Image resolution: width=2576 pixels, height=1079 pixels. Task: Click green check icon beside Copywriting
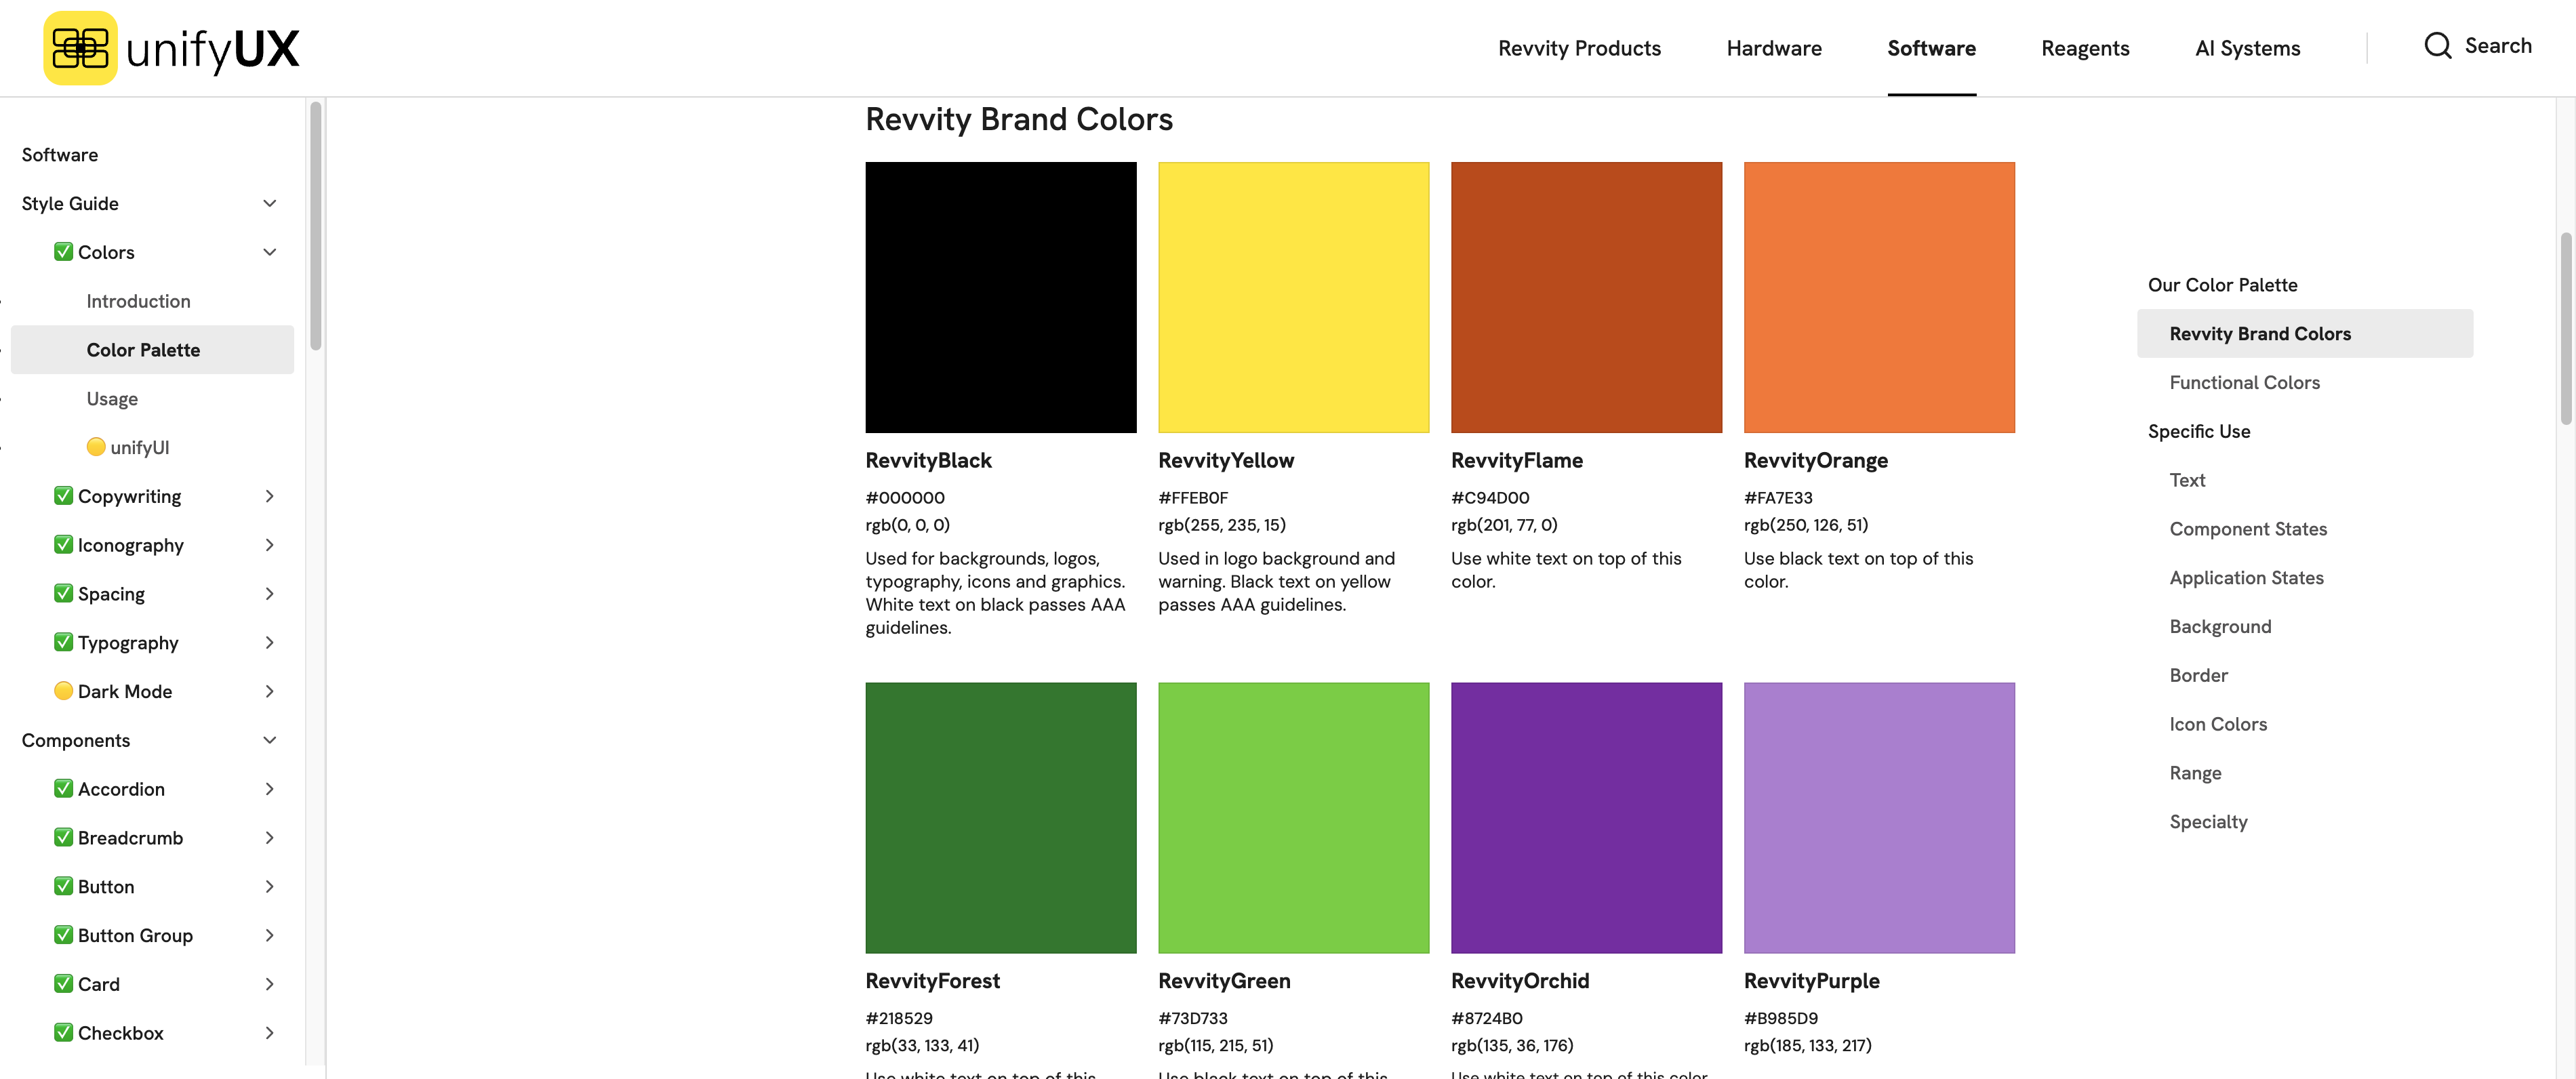63,496
